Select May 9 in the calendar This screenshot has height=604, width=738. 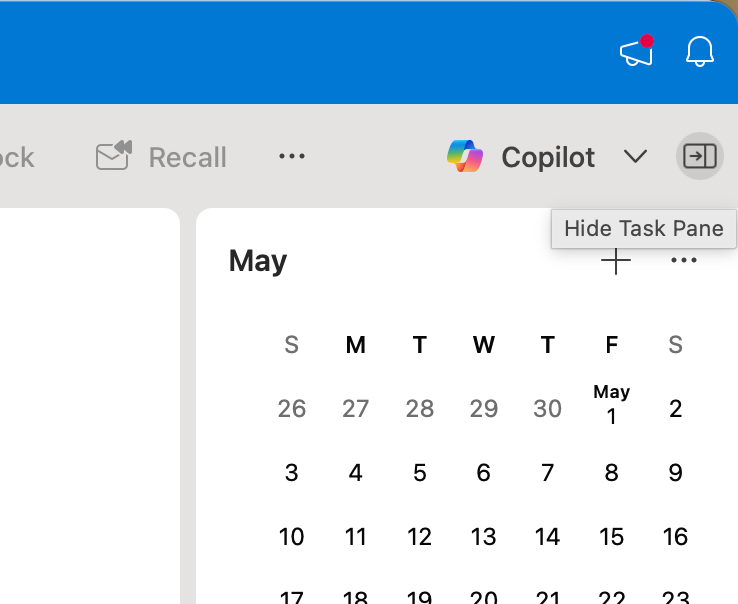pos(675,472)
